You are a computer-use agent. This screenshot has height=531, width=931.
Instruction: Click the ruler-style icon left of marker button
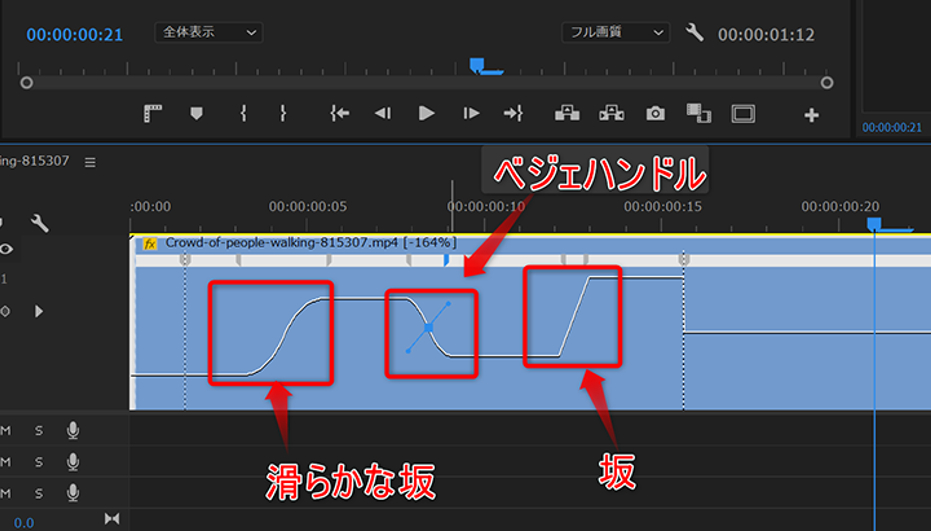tap(153, 113)
